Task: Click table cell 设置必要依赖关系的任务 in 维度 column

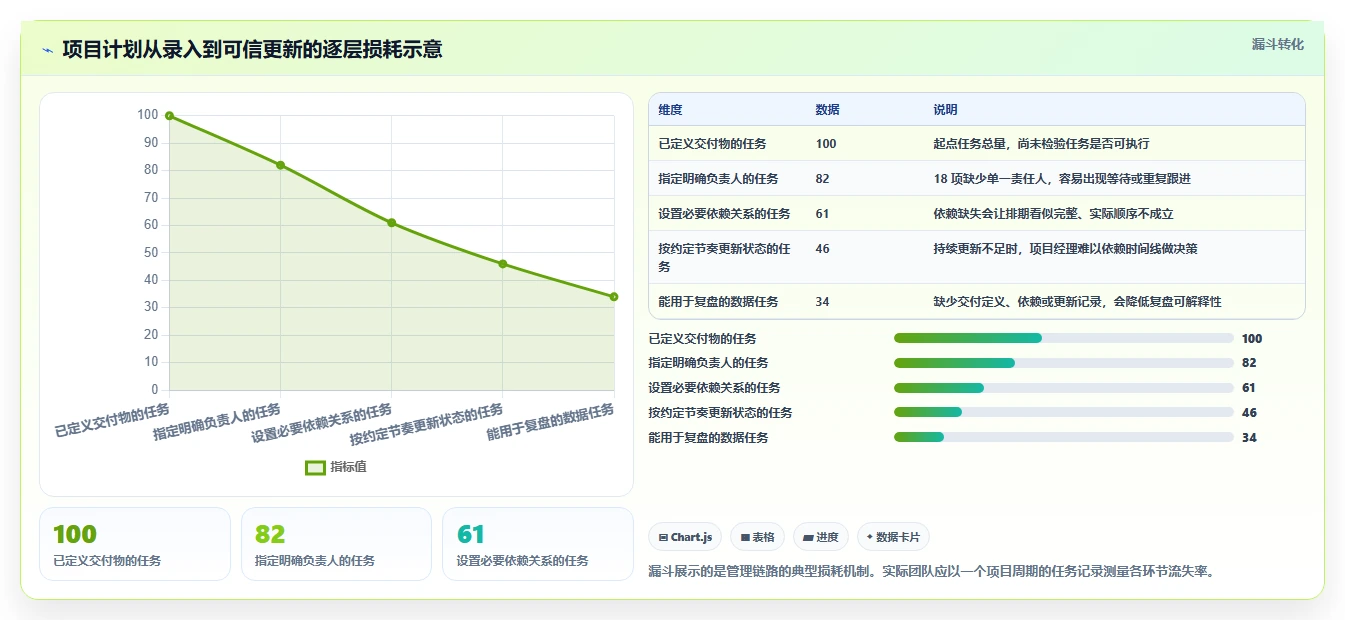Action: pyautogui.click(x=724, y=214)
